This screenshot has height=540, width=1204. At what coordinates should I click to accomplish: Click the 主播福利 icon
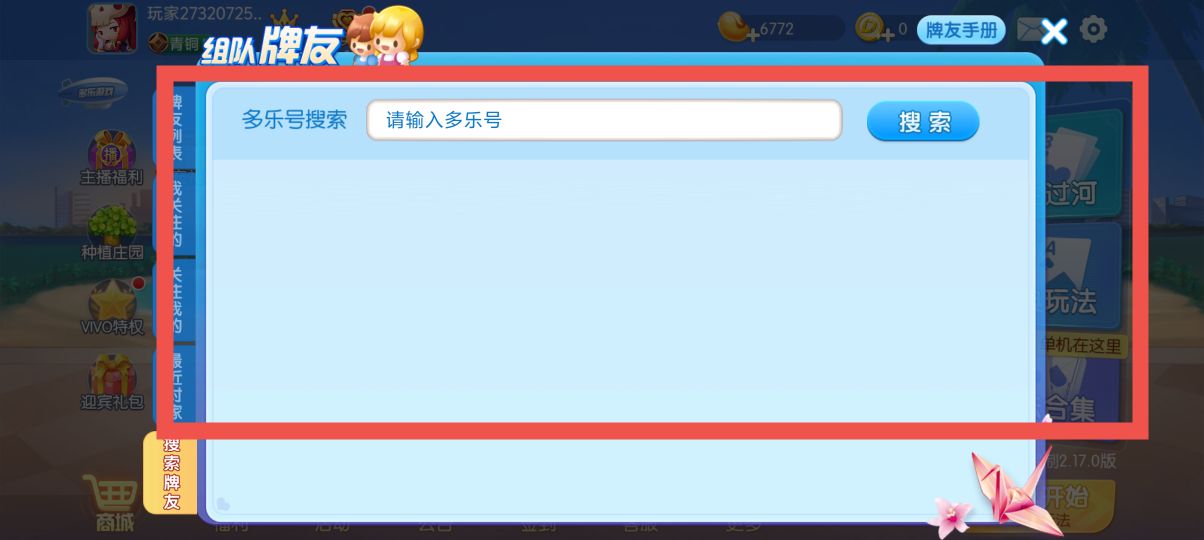(111, 158)
